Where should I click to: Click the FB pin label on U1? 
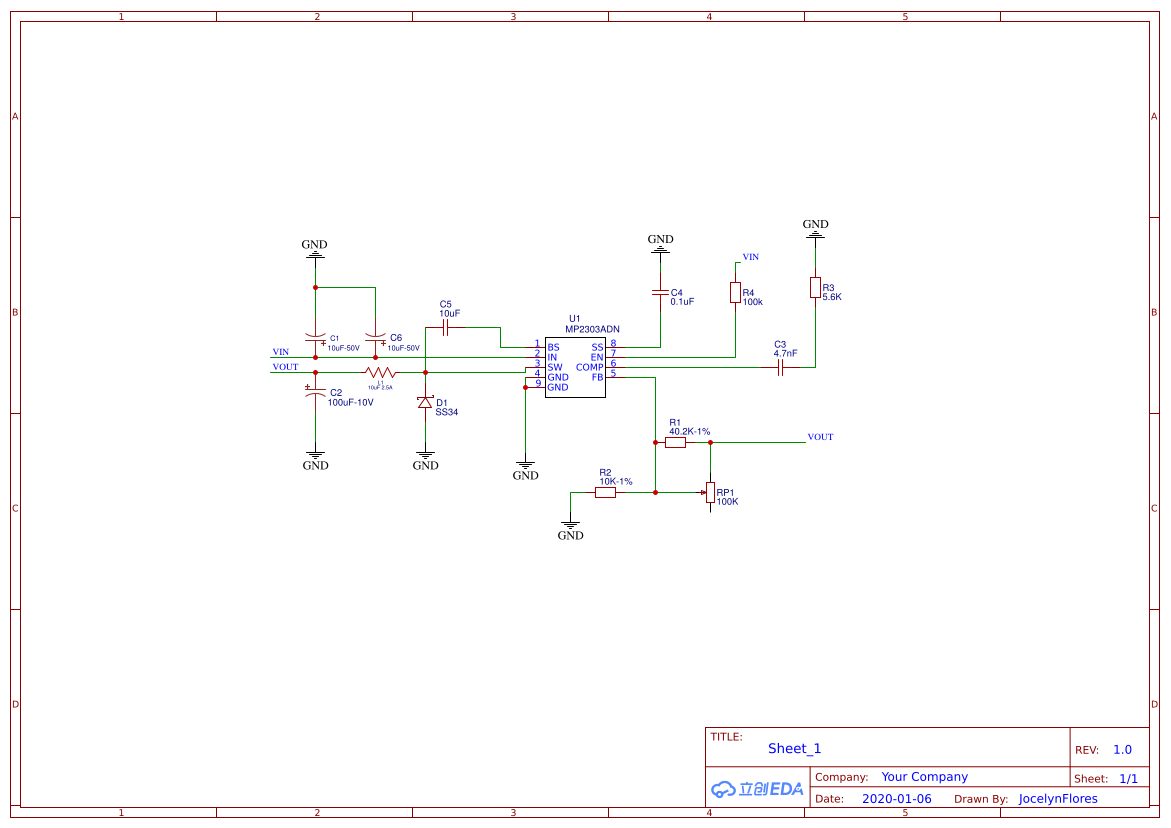597,377
